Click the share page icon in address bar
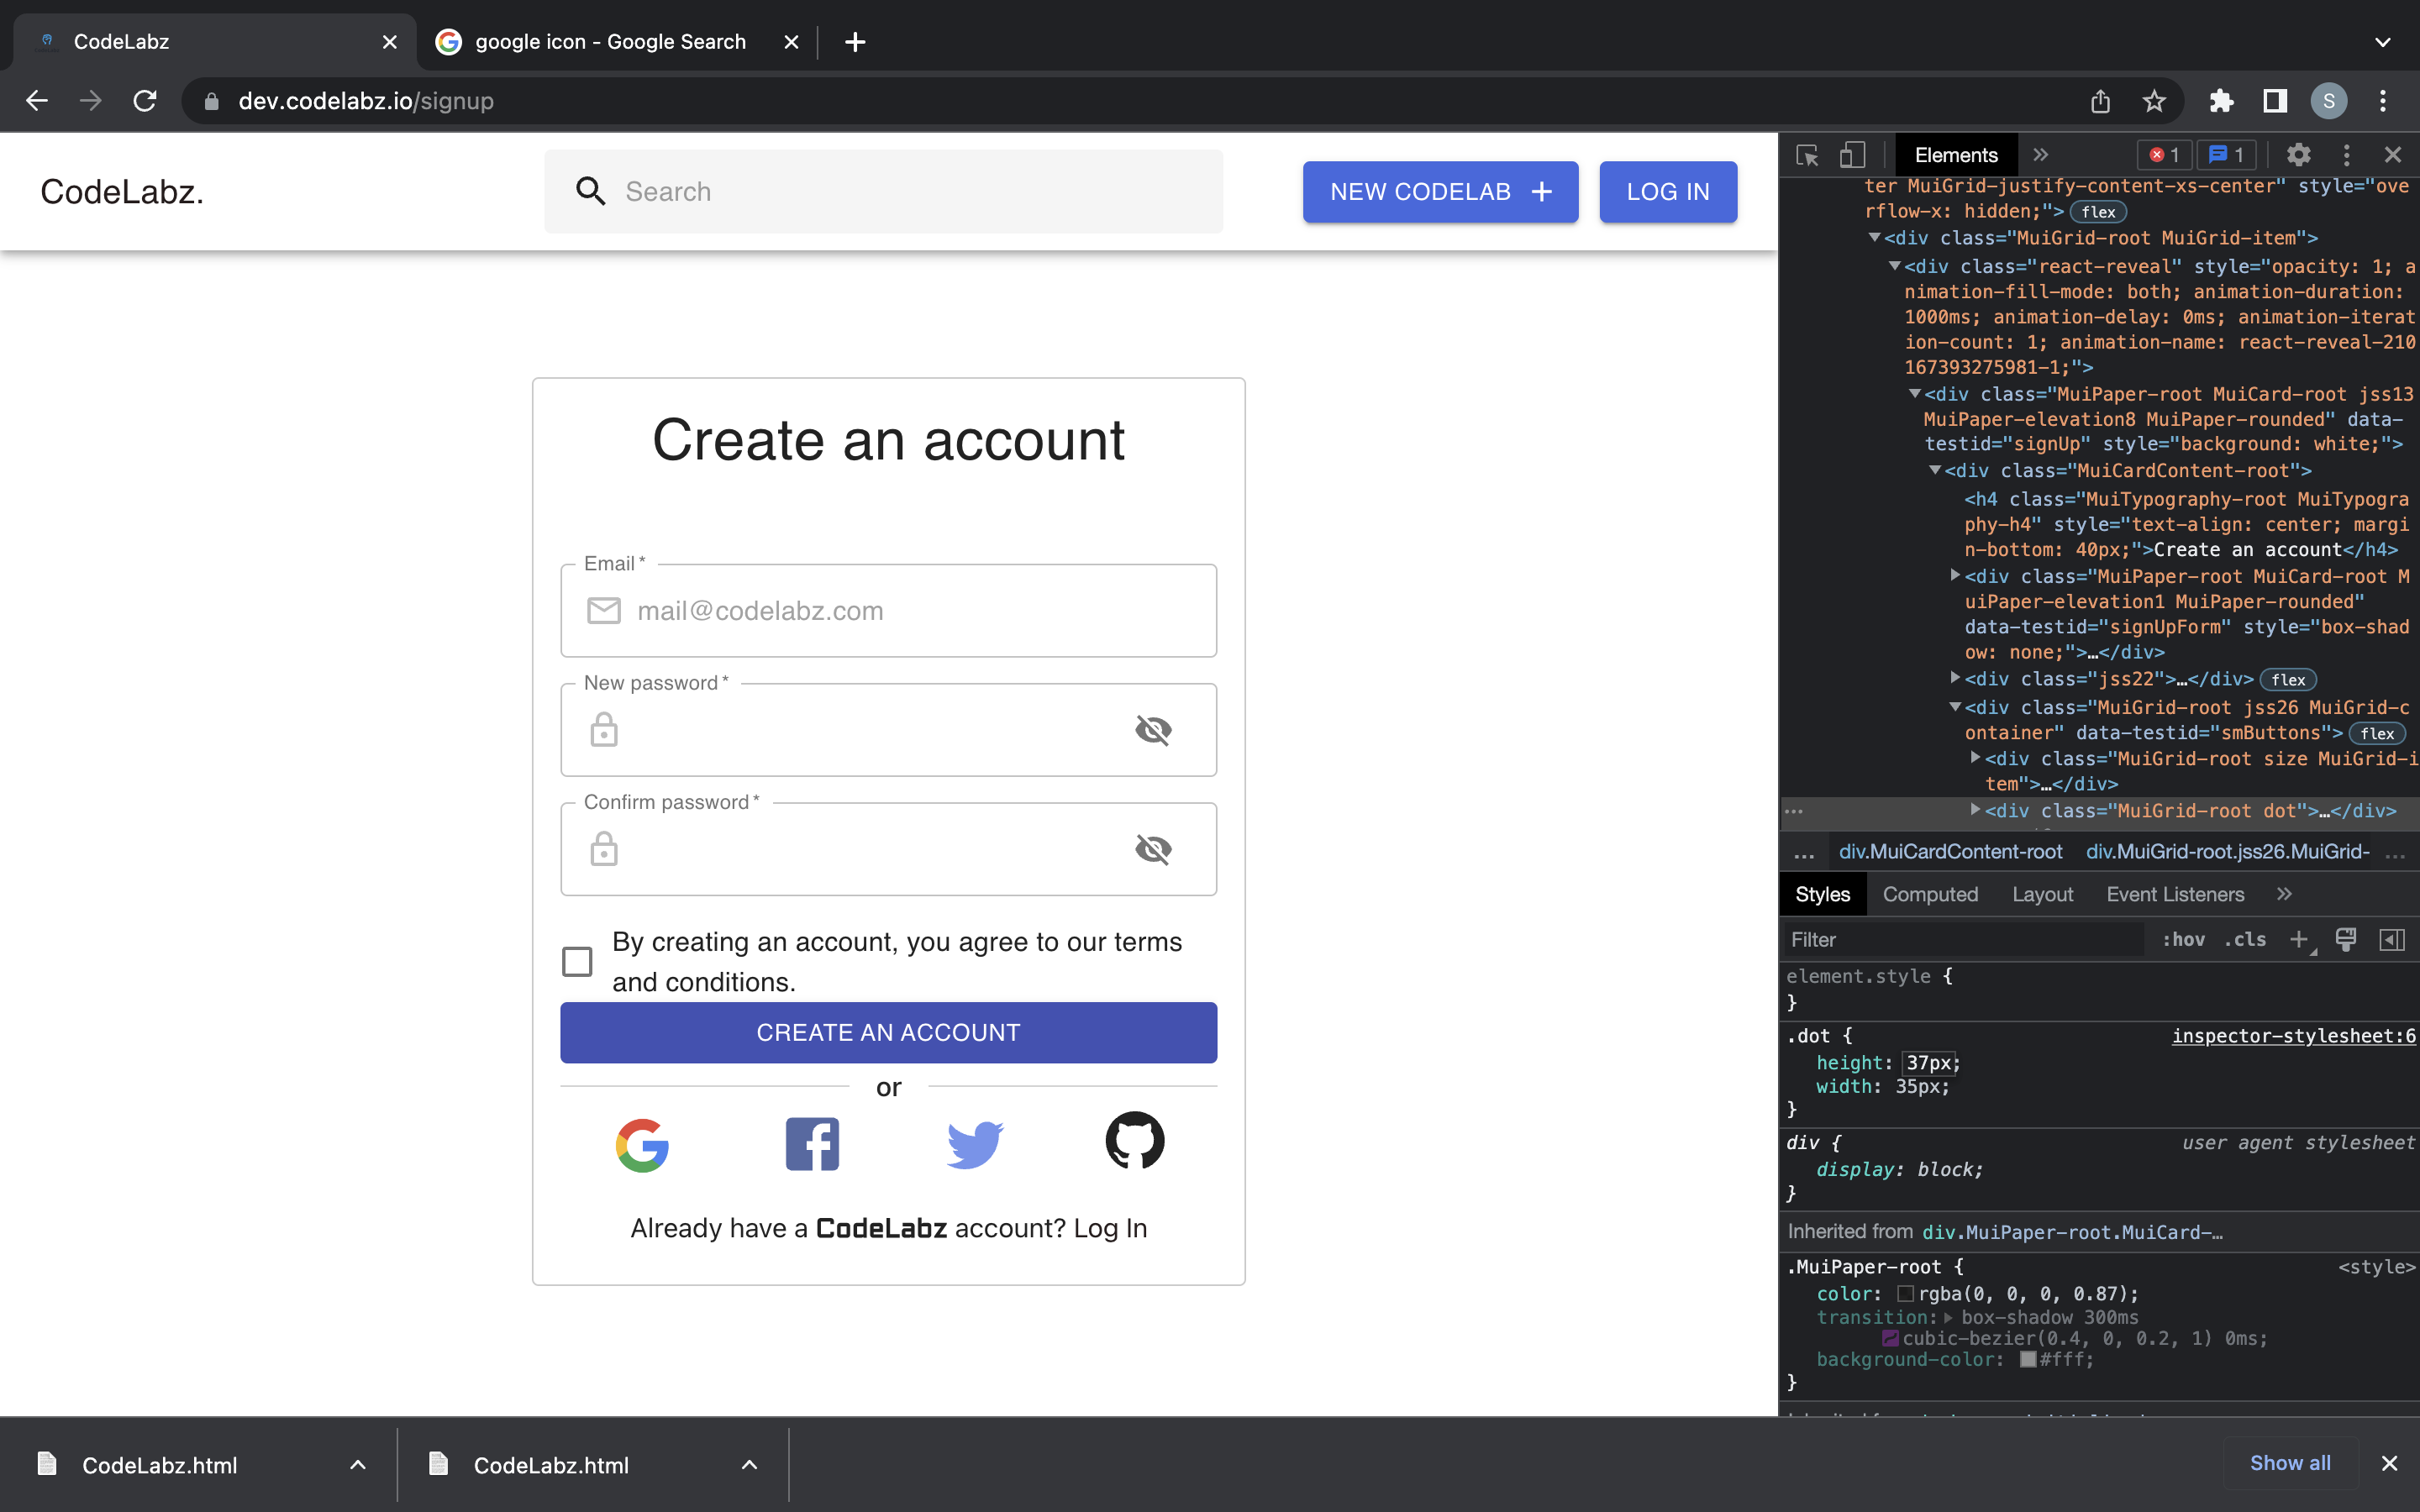This screenshot has height=1512, width=2420. 2100,101
